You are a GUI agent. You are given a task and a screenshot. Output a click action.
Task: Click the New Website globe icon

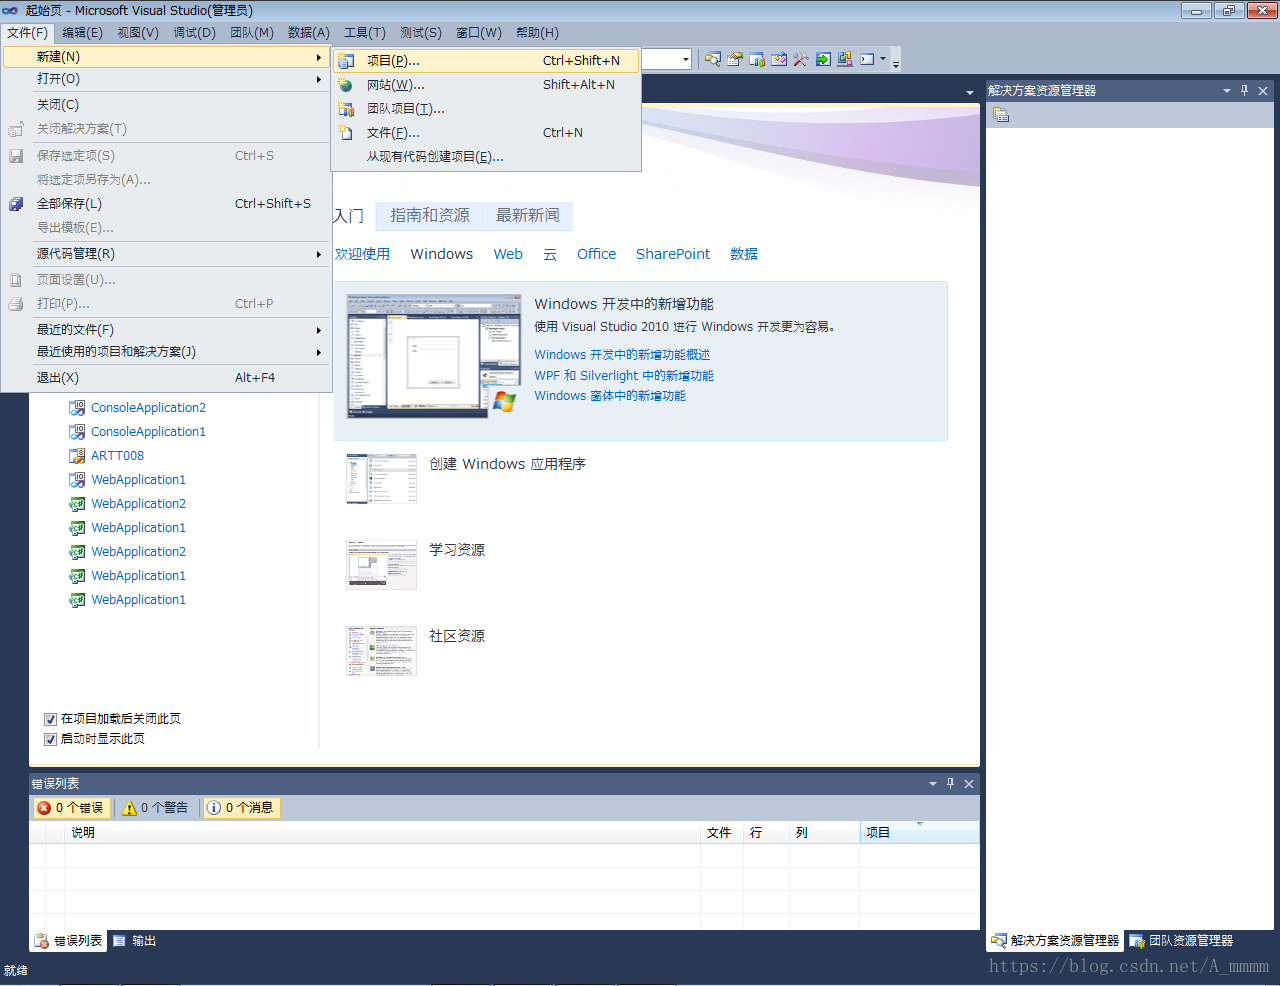coord(346,85)
